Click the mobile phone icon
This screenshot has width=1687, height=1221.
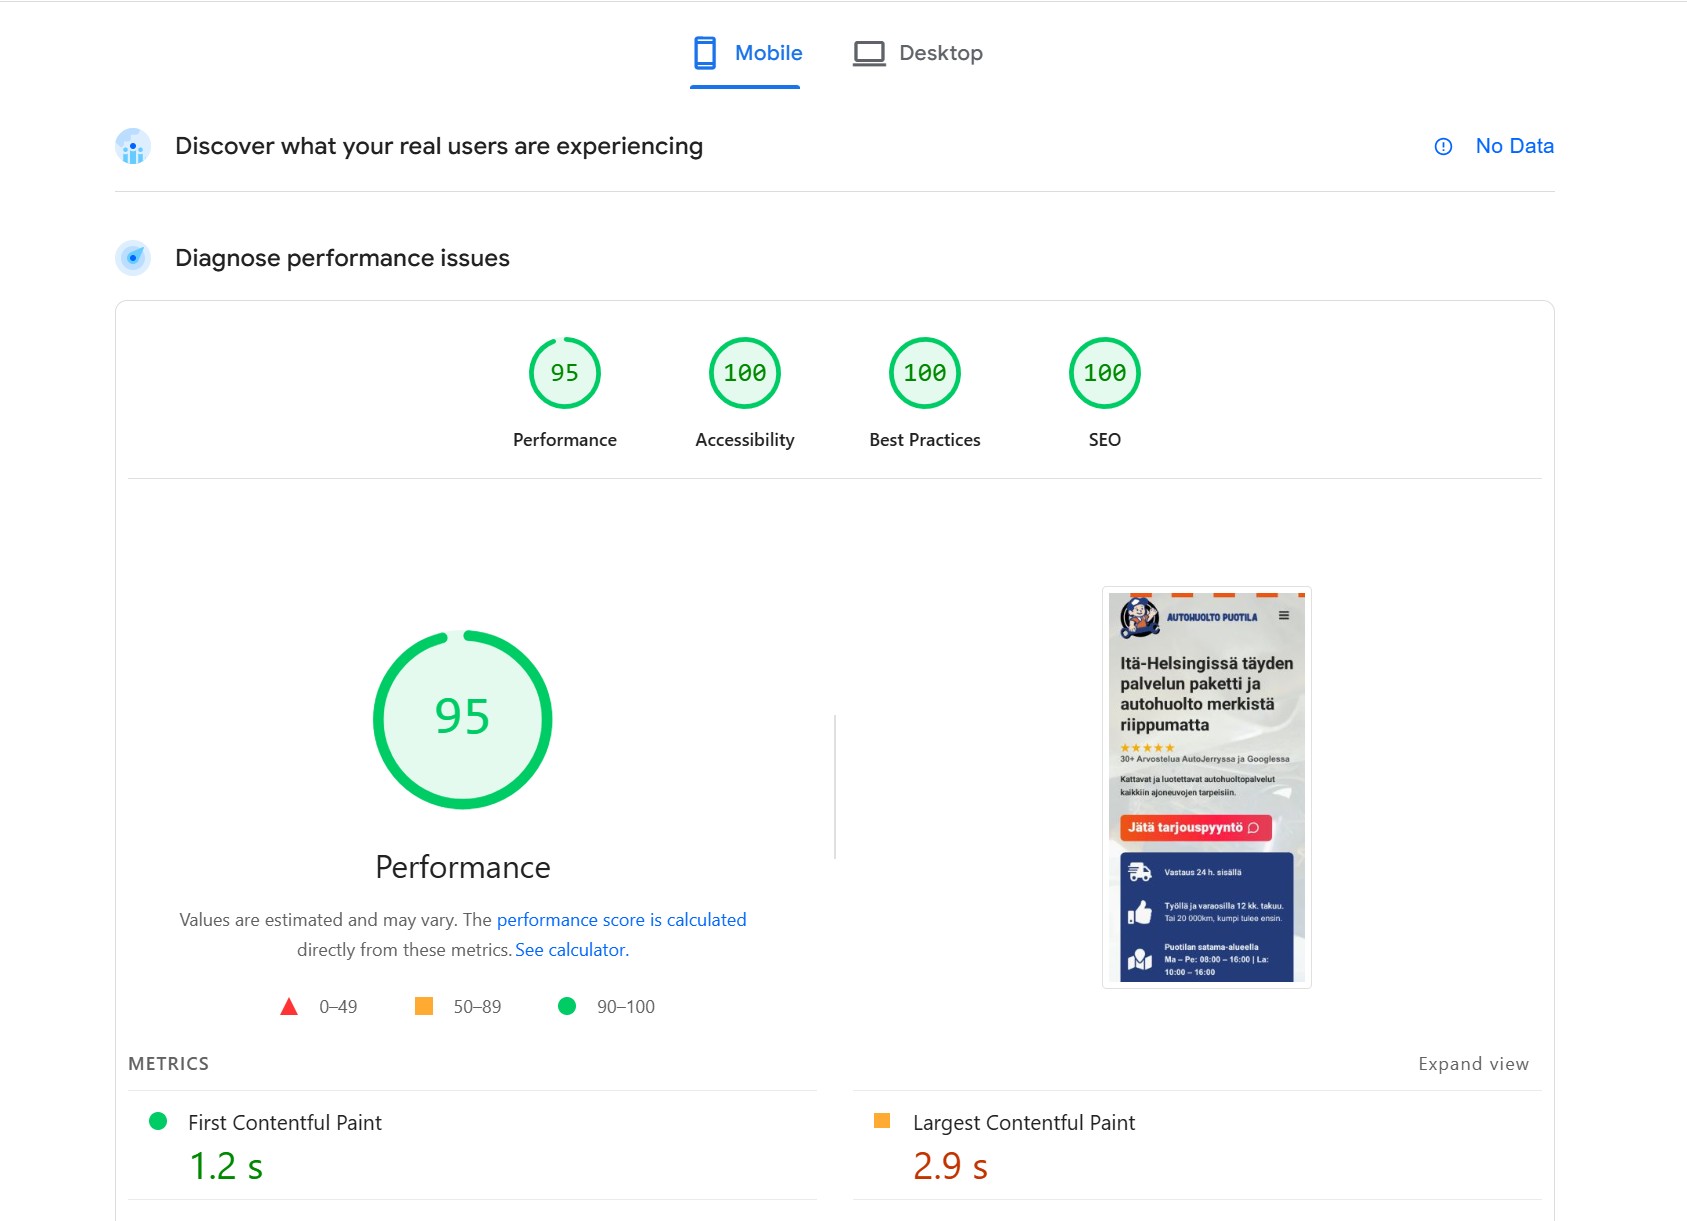pos(705,53)
